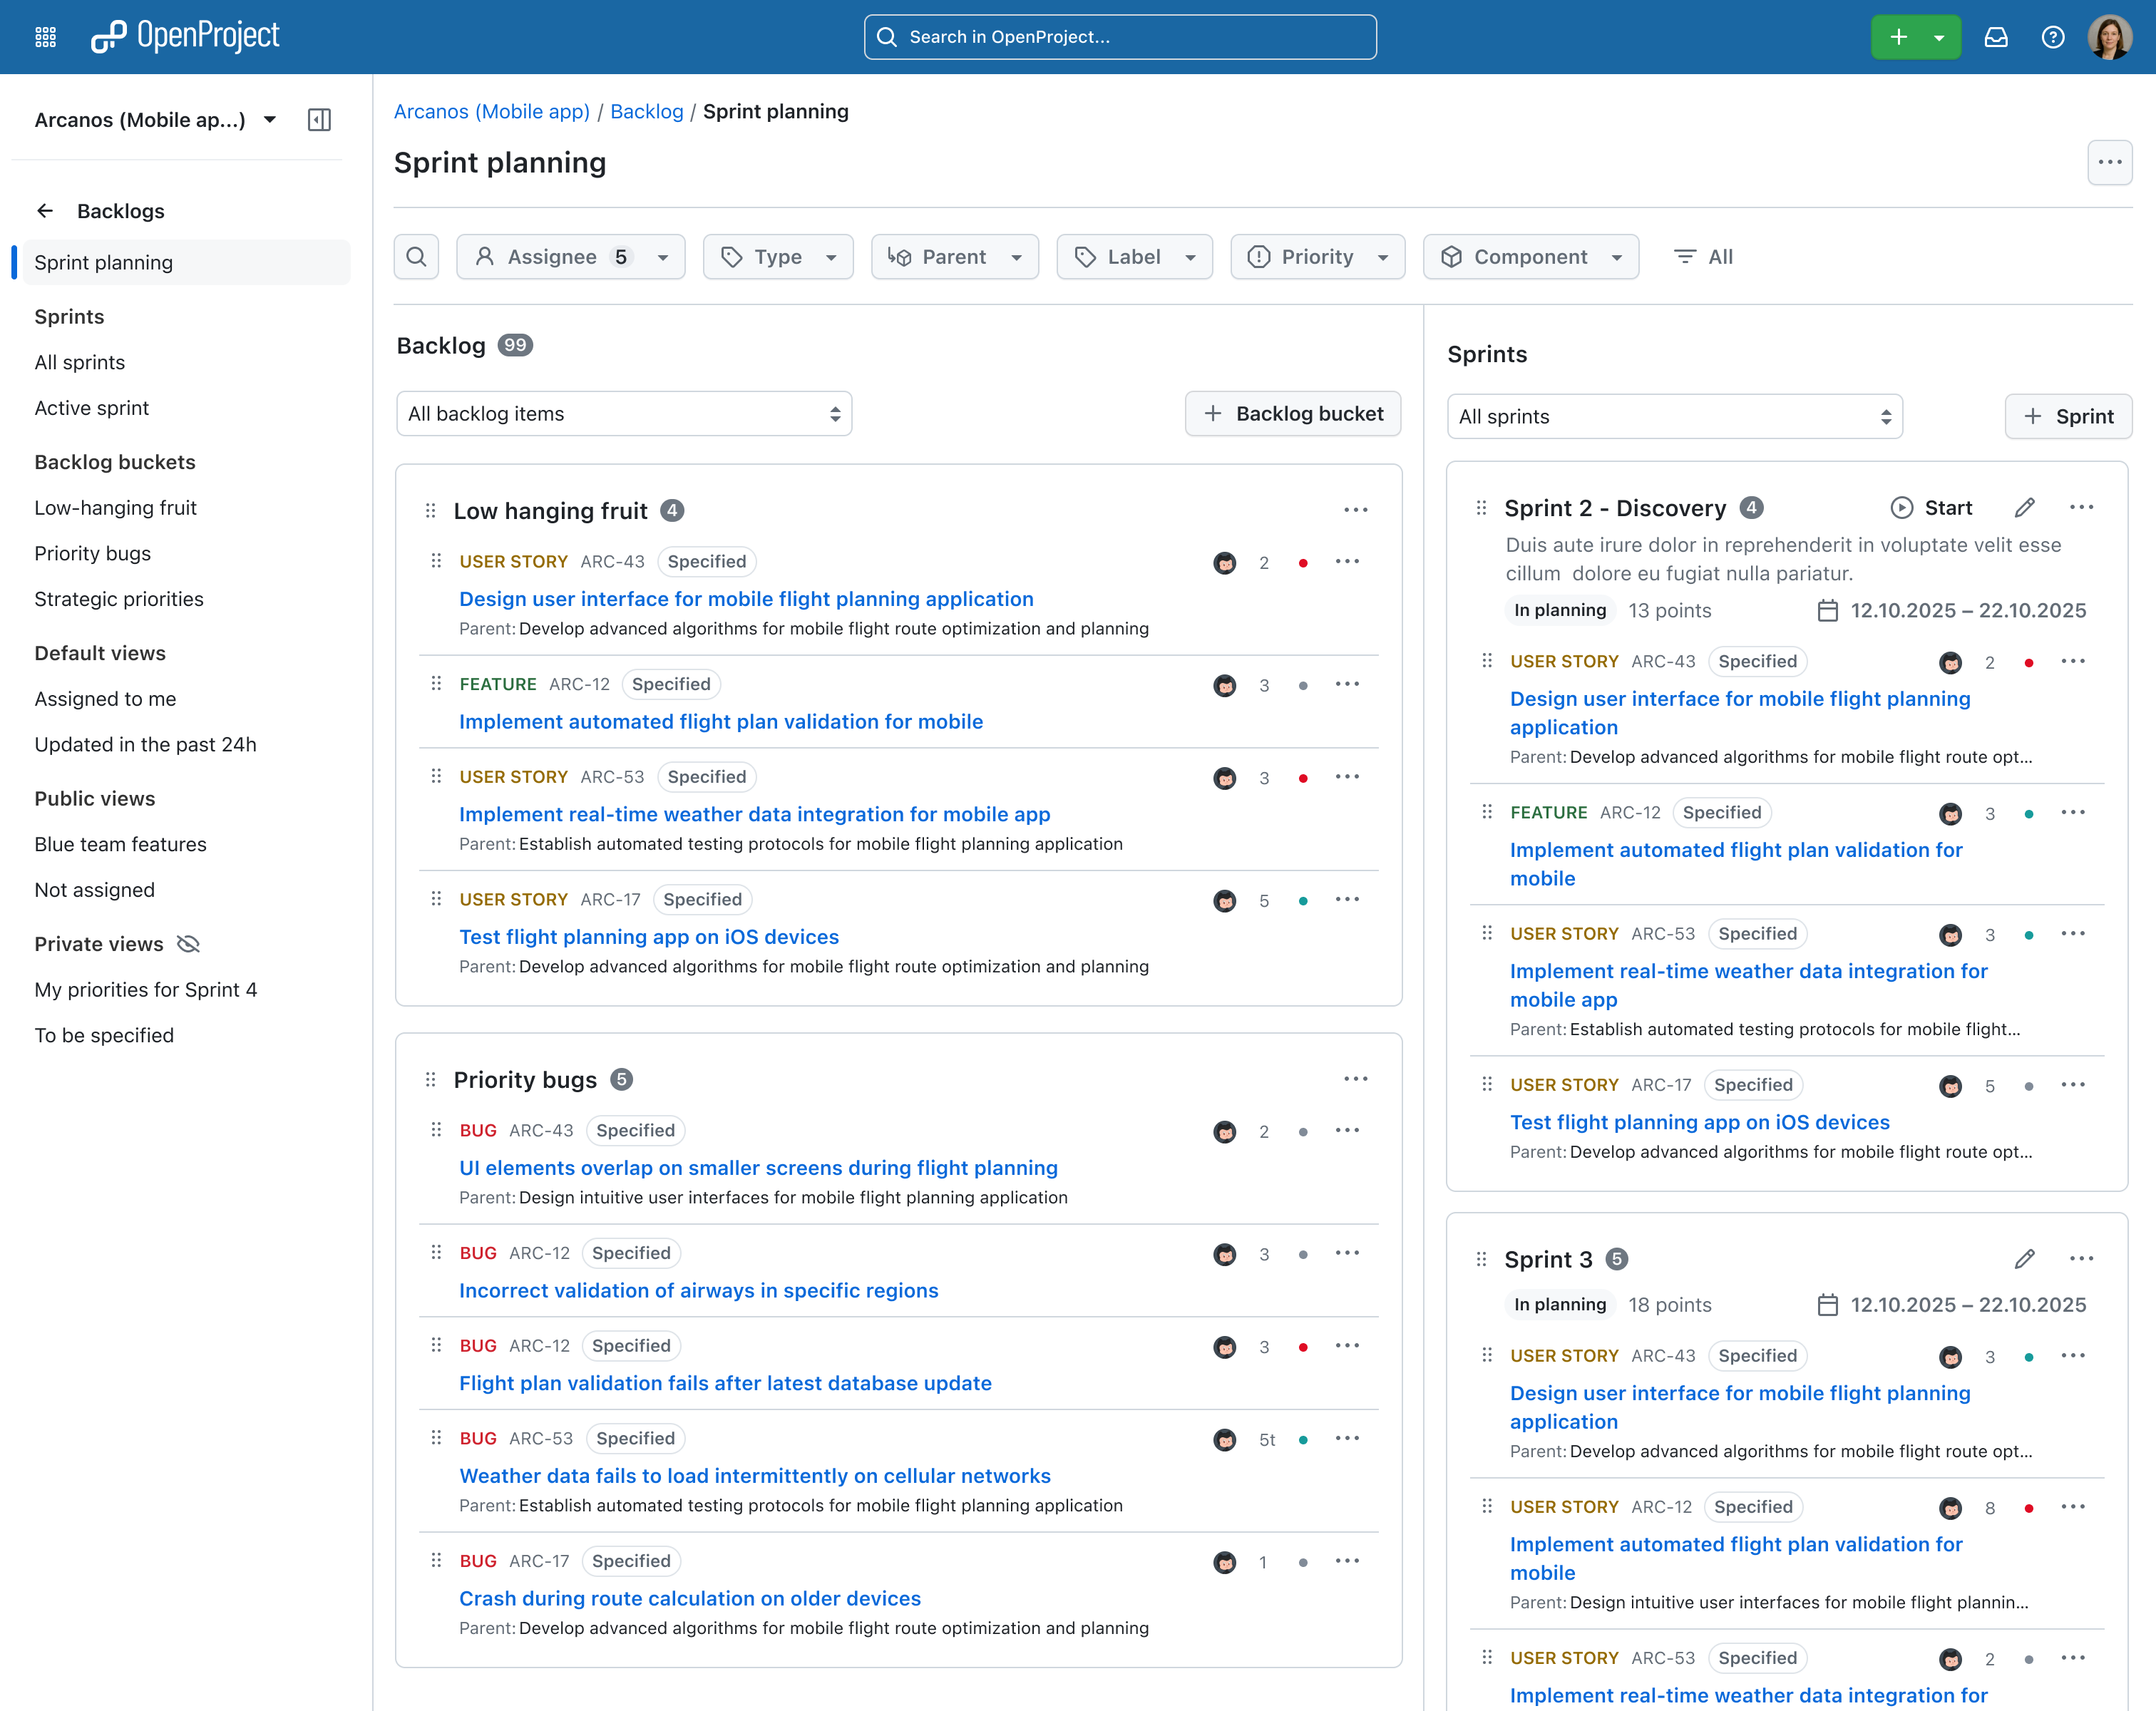This screenshot has height=1711, width=2156.
Task: Click the notifications inbox icon
Action: [x=1996, y=36]
